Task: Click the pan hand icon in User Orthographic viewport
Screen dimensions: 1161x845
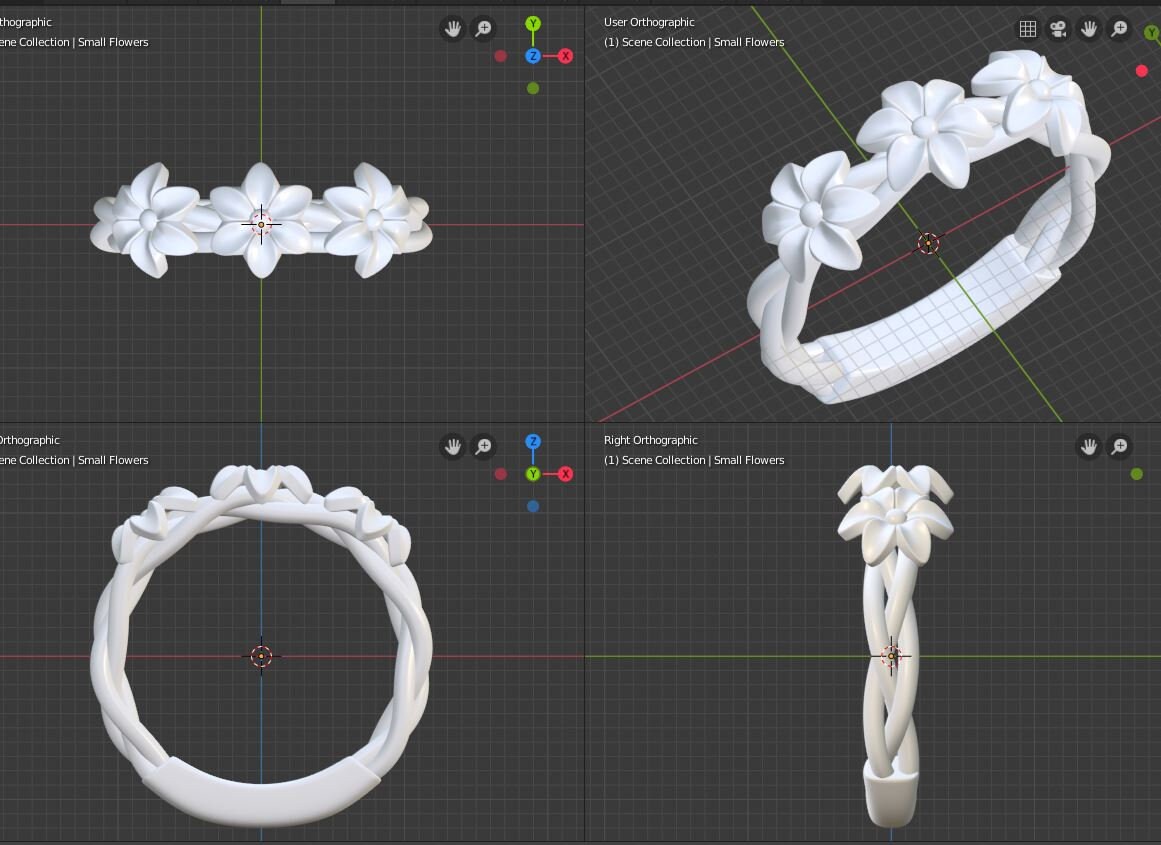Action: [x=1088, y=29]
